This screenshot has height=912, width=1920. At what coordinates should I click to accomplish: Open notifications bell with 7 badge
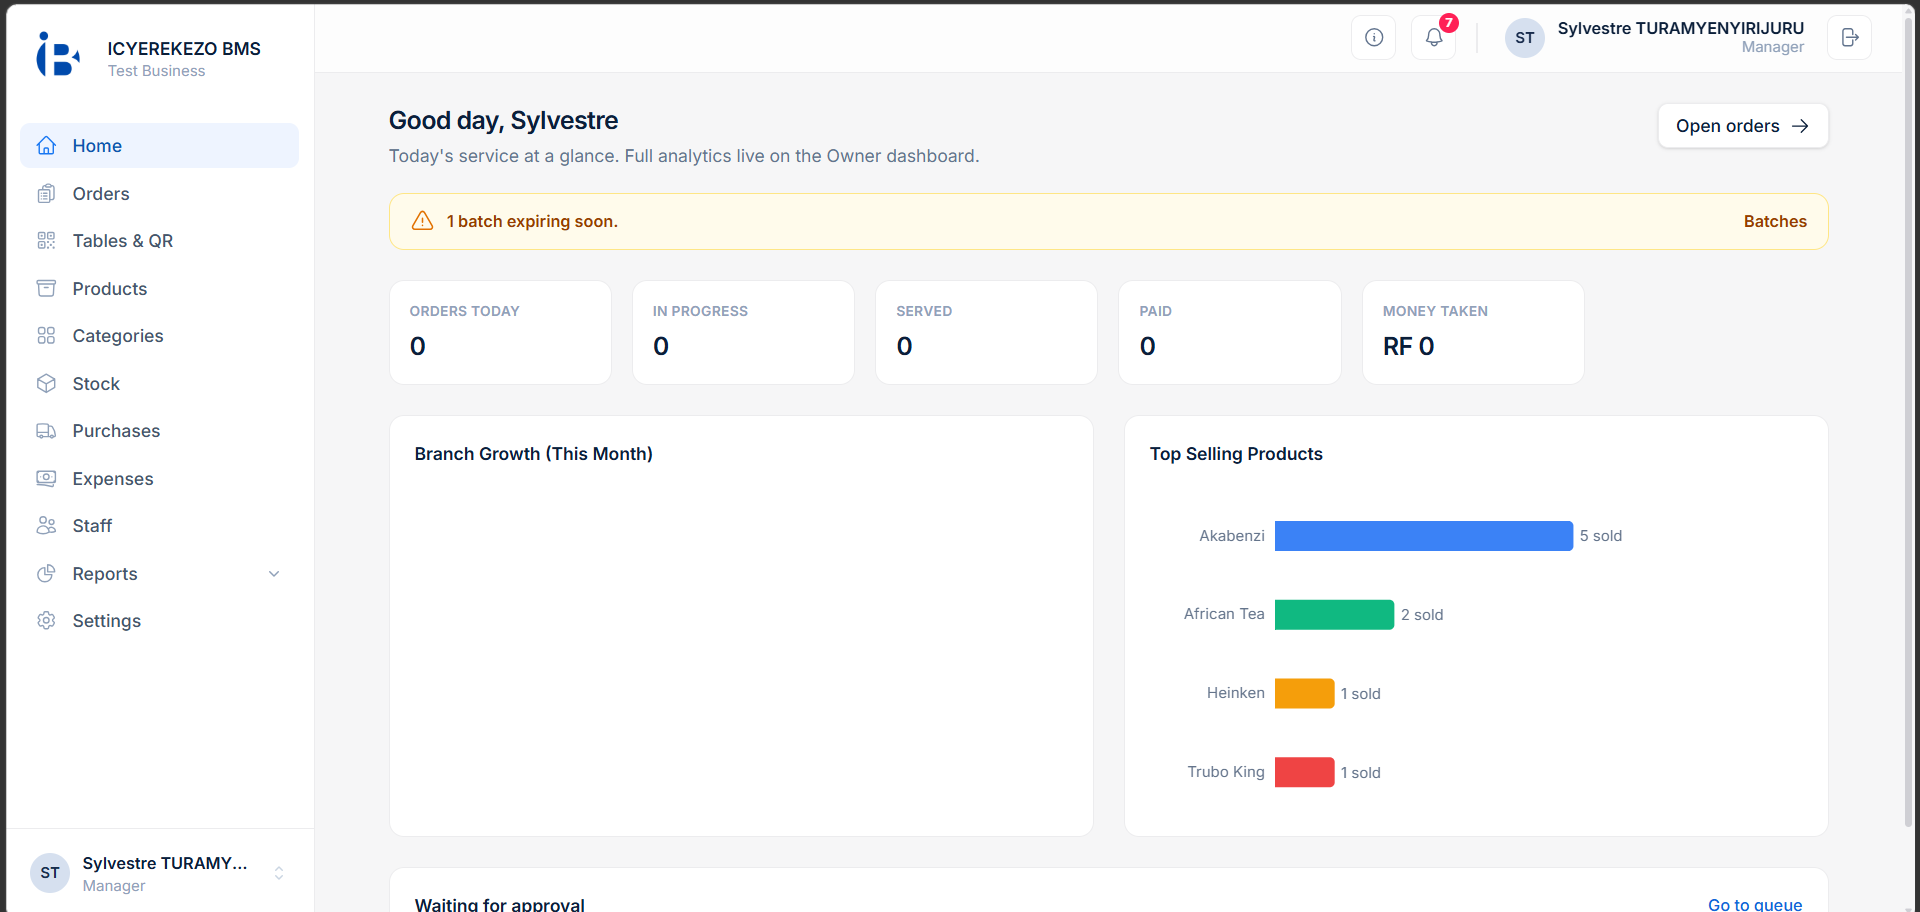[x=1434, y=38]
